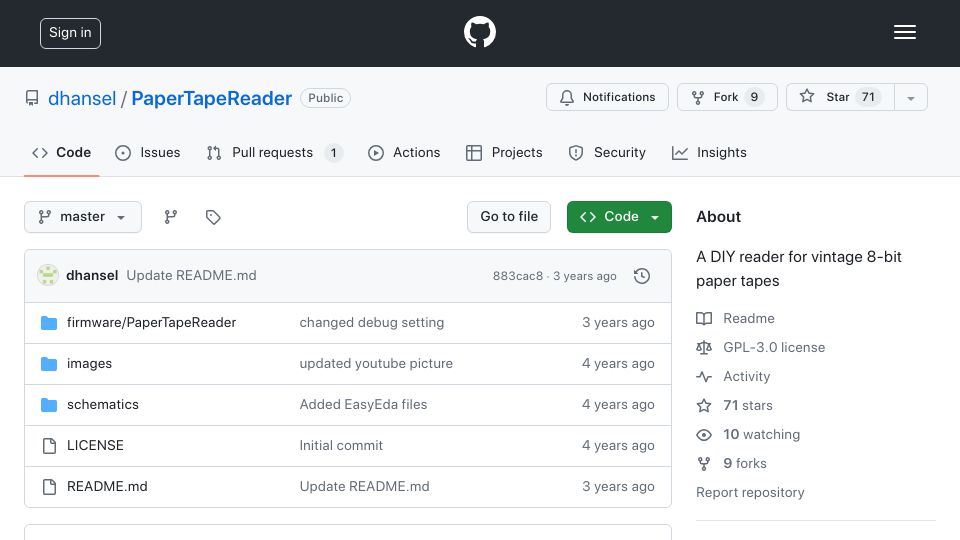Image resolution: width=960 pixels, height=540 pixels.
Task: Click the Report repository link
Action: coord(750,493)
